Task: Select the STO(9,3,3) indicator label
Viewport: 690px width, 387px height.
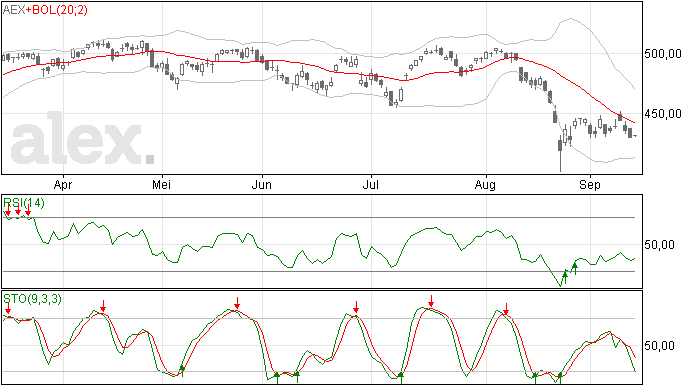Action: (33, 299)
